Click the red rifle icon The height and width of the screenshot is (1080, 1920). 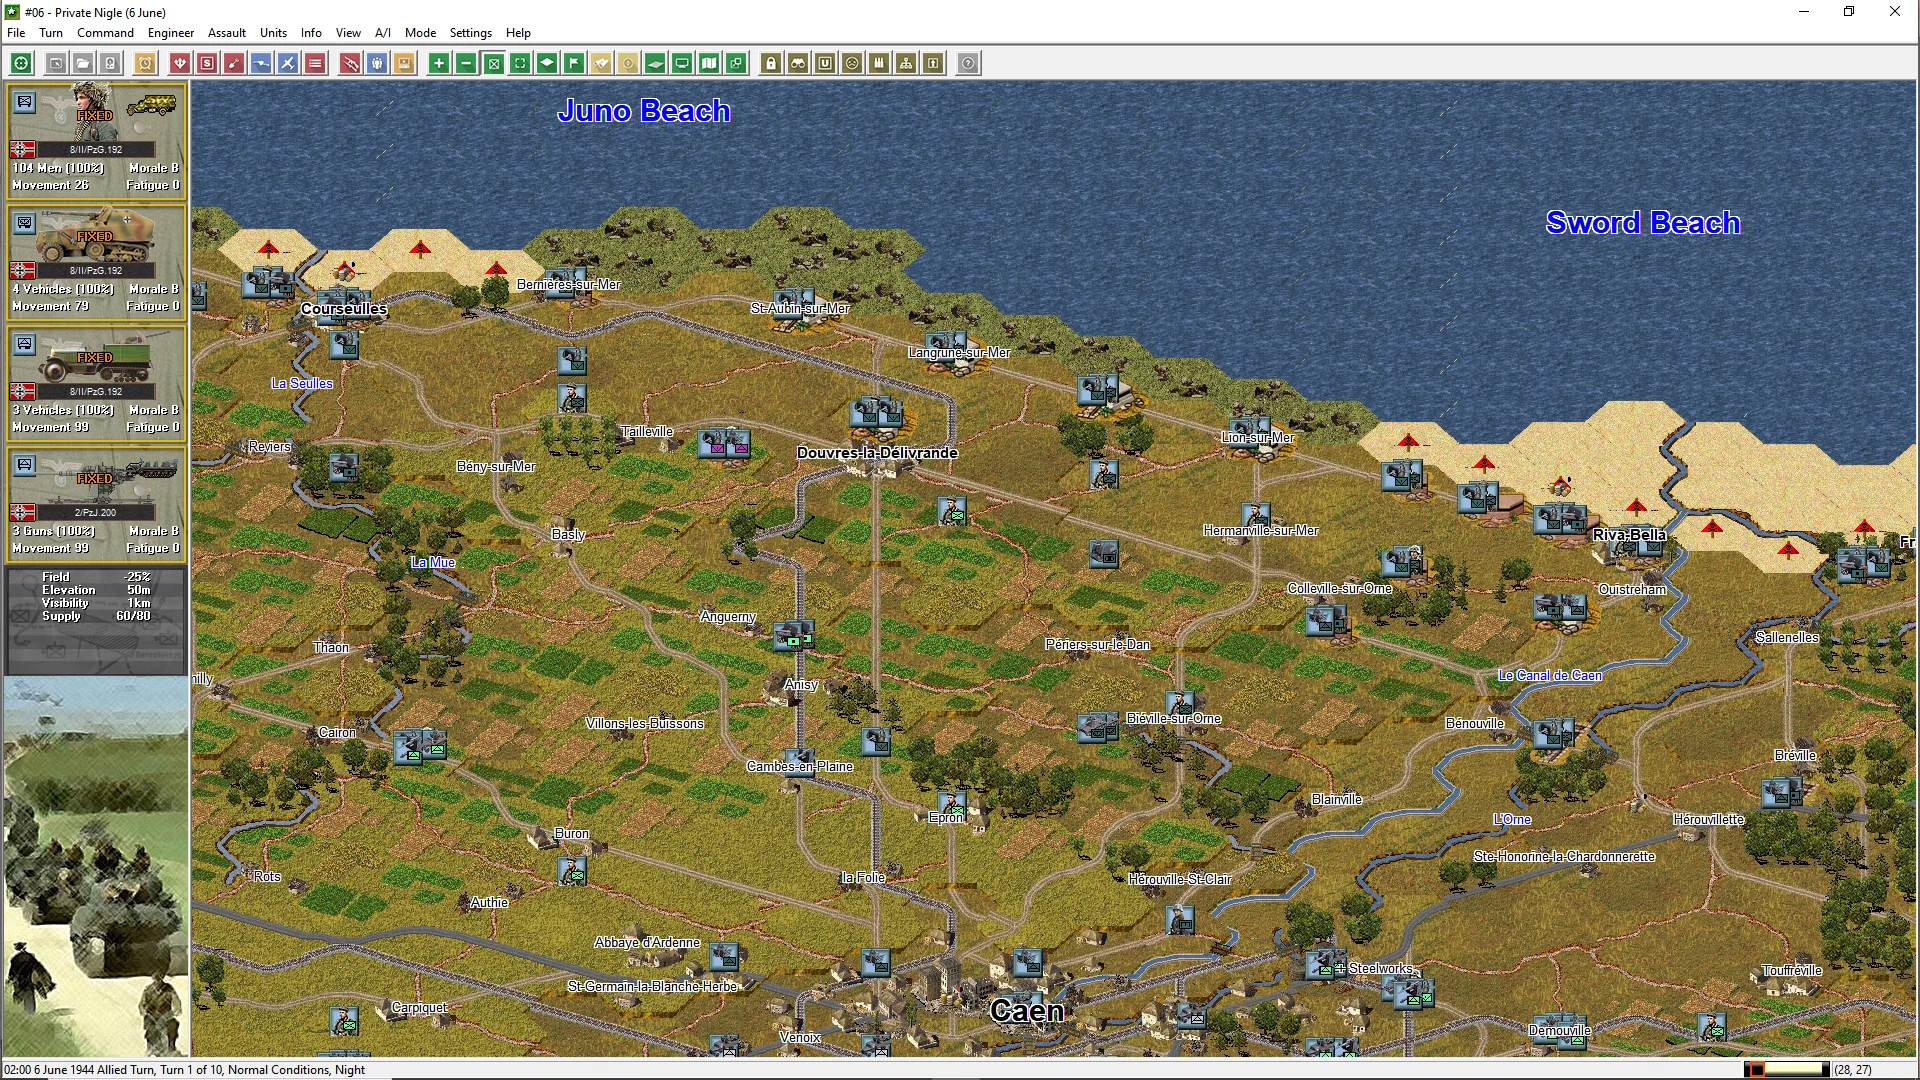coord(350,63)
